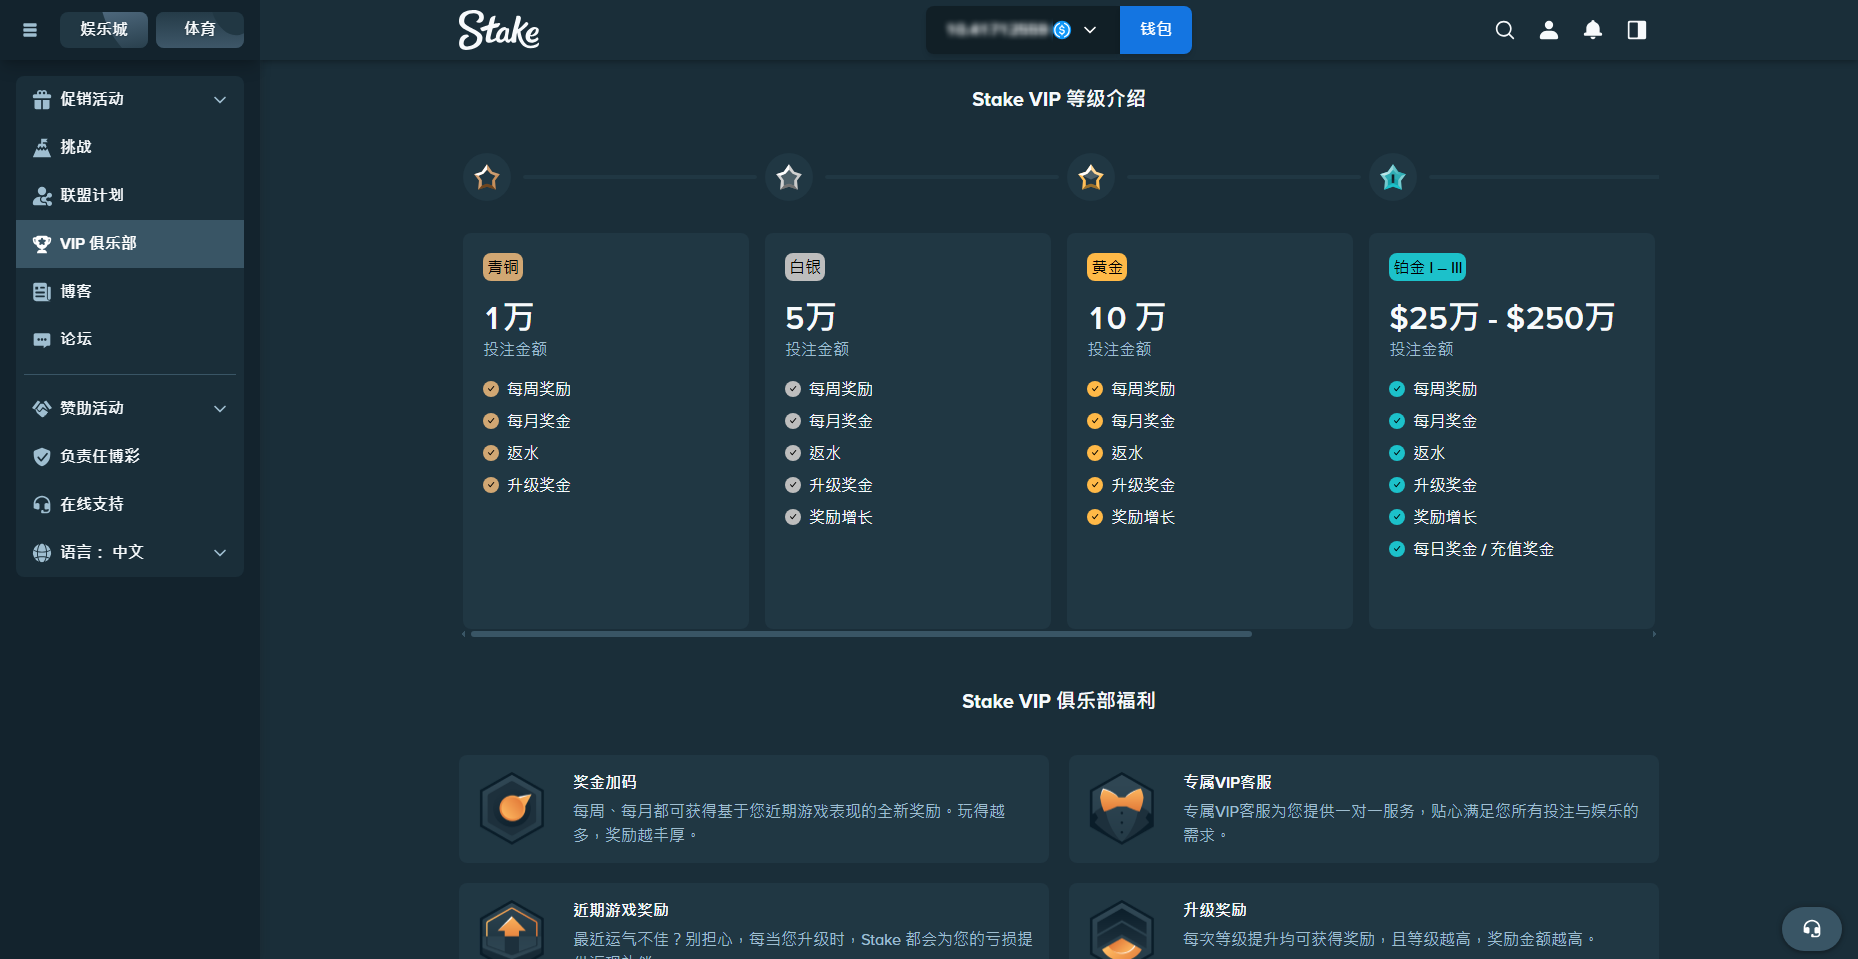1858x959 pixels.
Task: Click the platinum star tier marker
Action: (x=1393, y=178)
